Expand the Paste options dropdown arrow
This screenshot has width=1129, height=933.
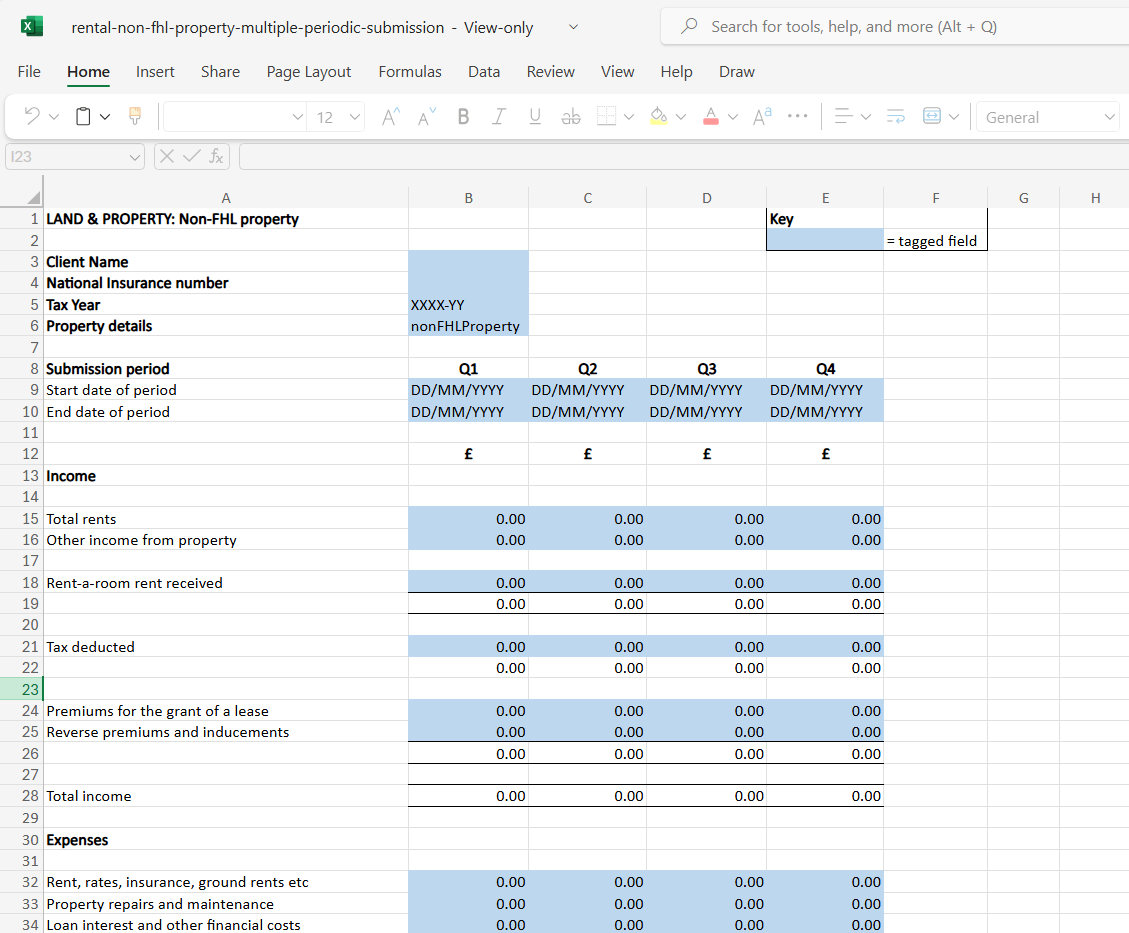[105, 117]
